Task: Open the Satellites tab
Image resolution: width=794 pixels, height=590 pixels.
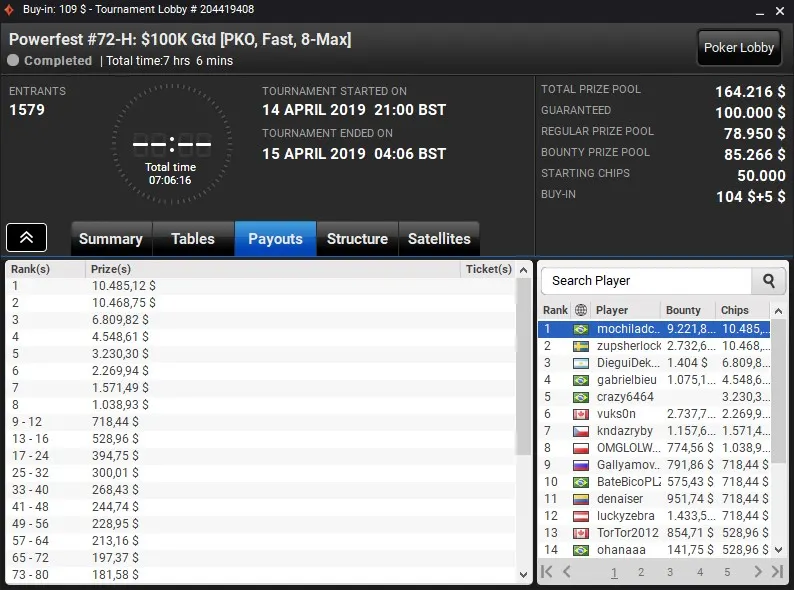Action: [x=439, y=239]
